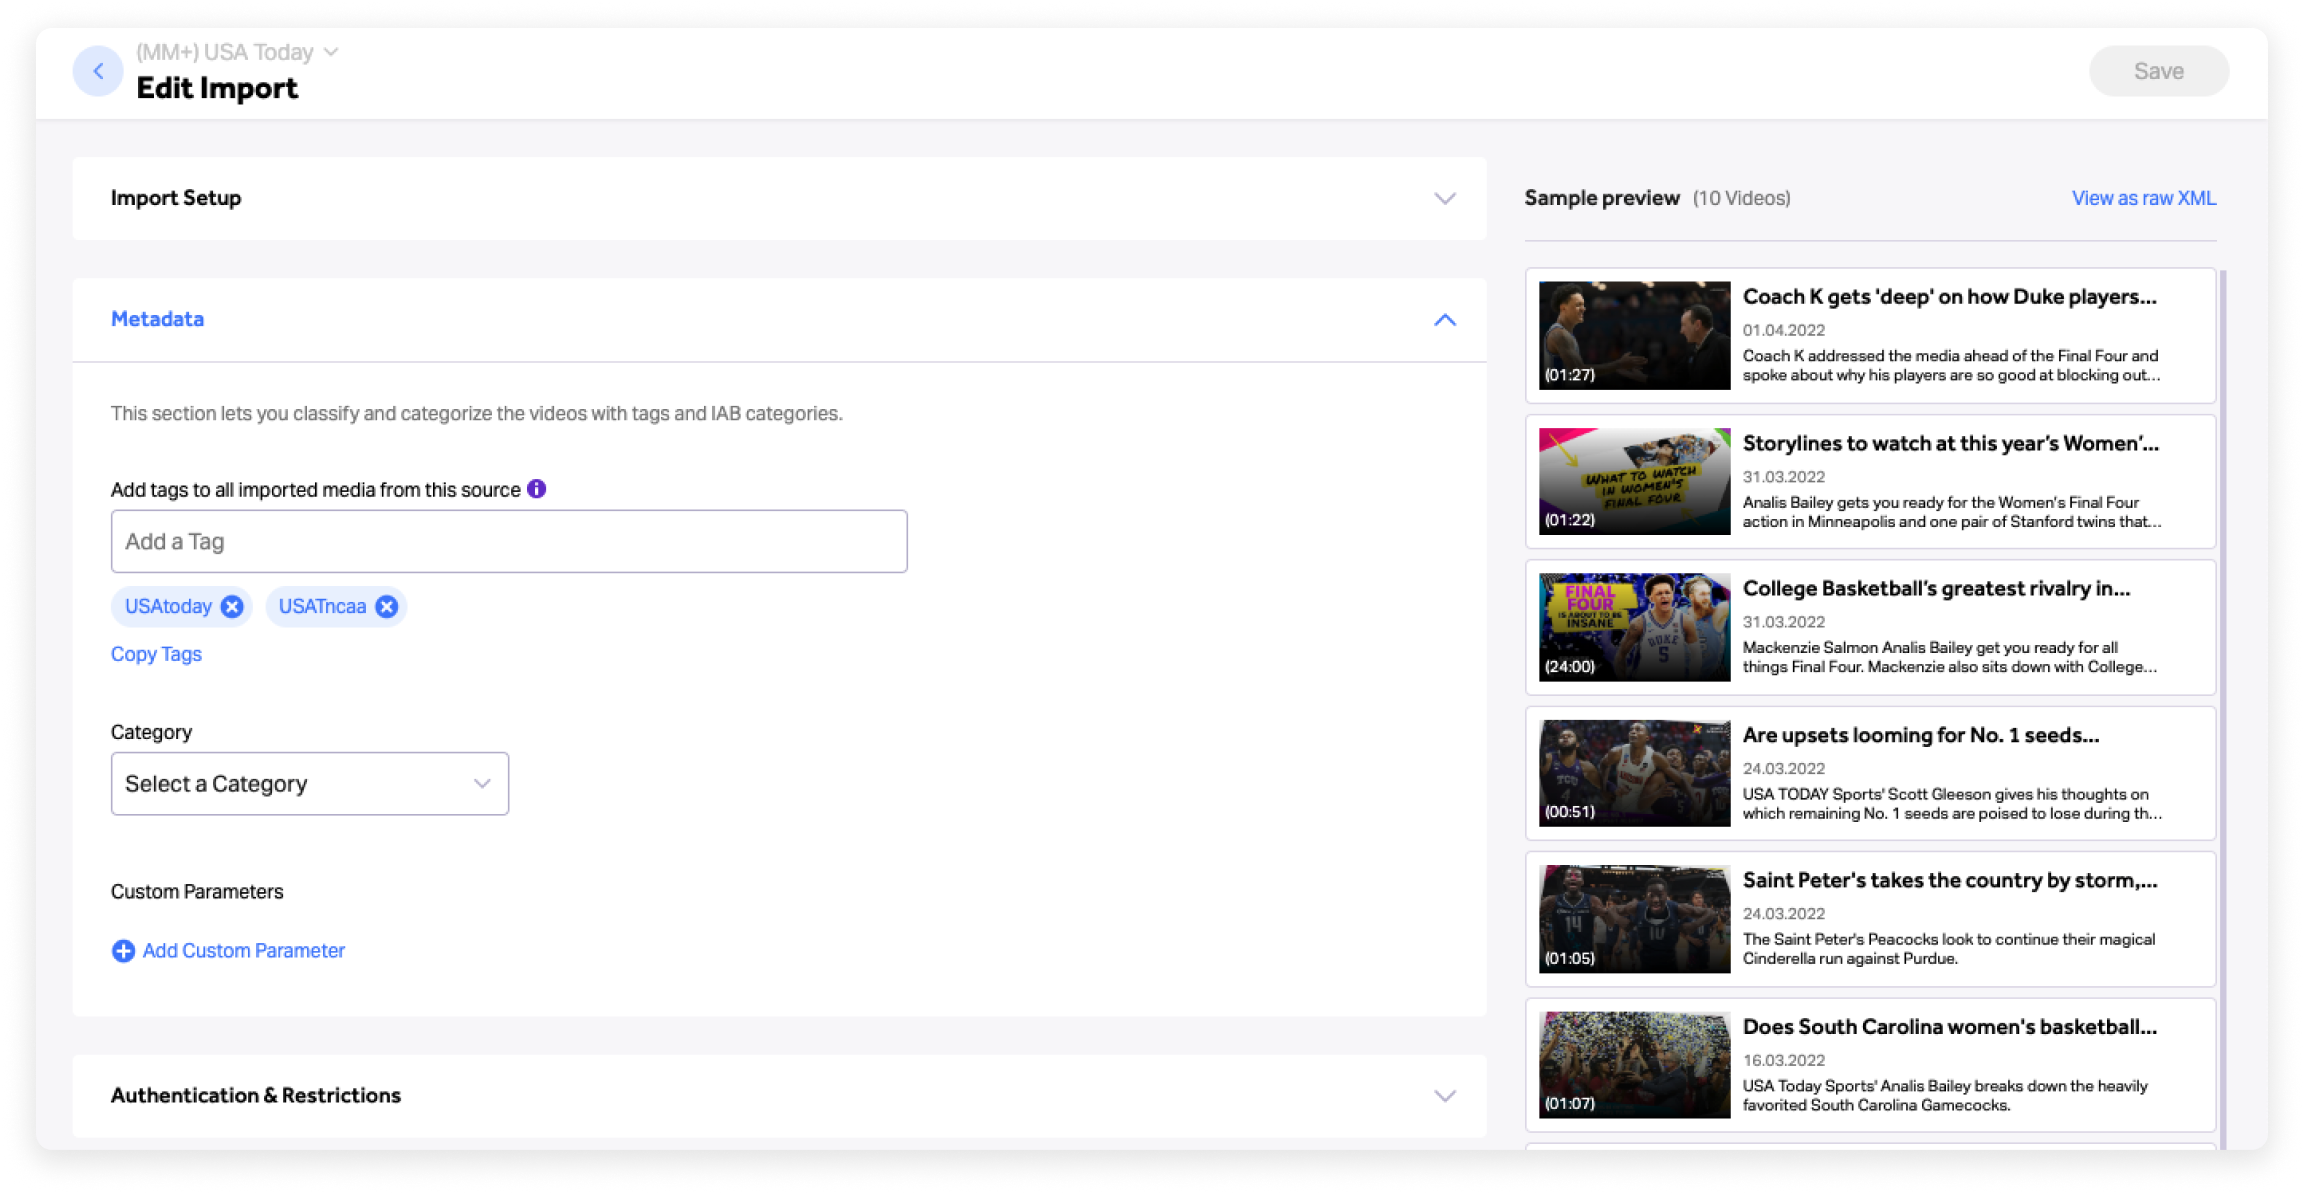The width and height of the screenshot is (2304, 1194).
Task: Click the back arrow icon
Action: tap(98, 71)
